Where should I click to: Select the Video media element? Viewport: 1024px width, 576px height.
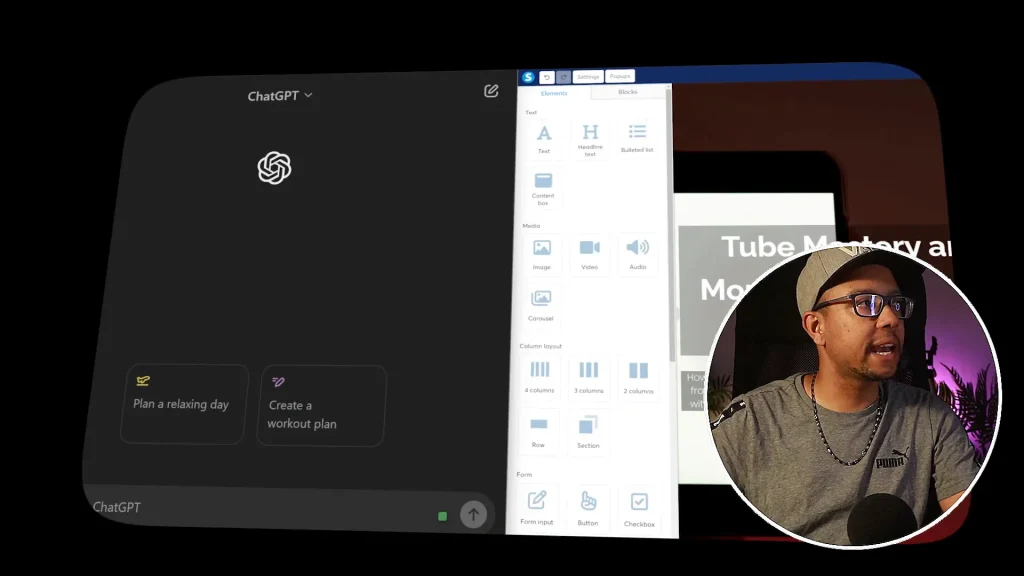tap(589, 254)
